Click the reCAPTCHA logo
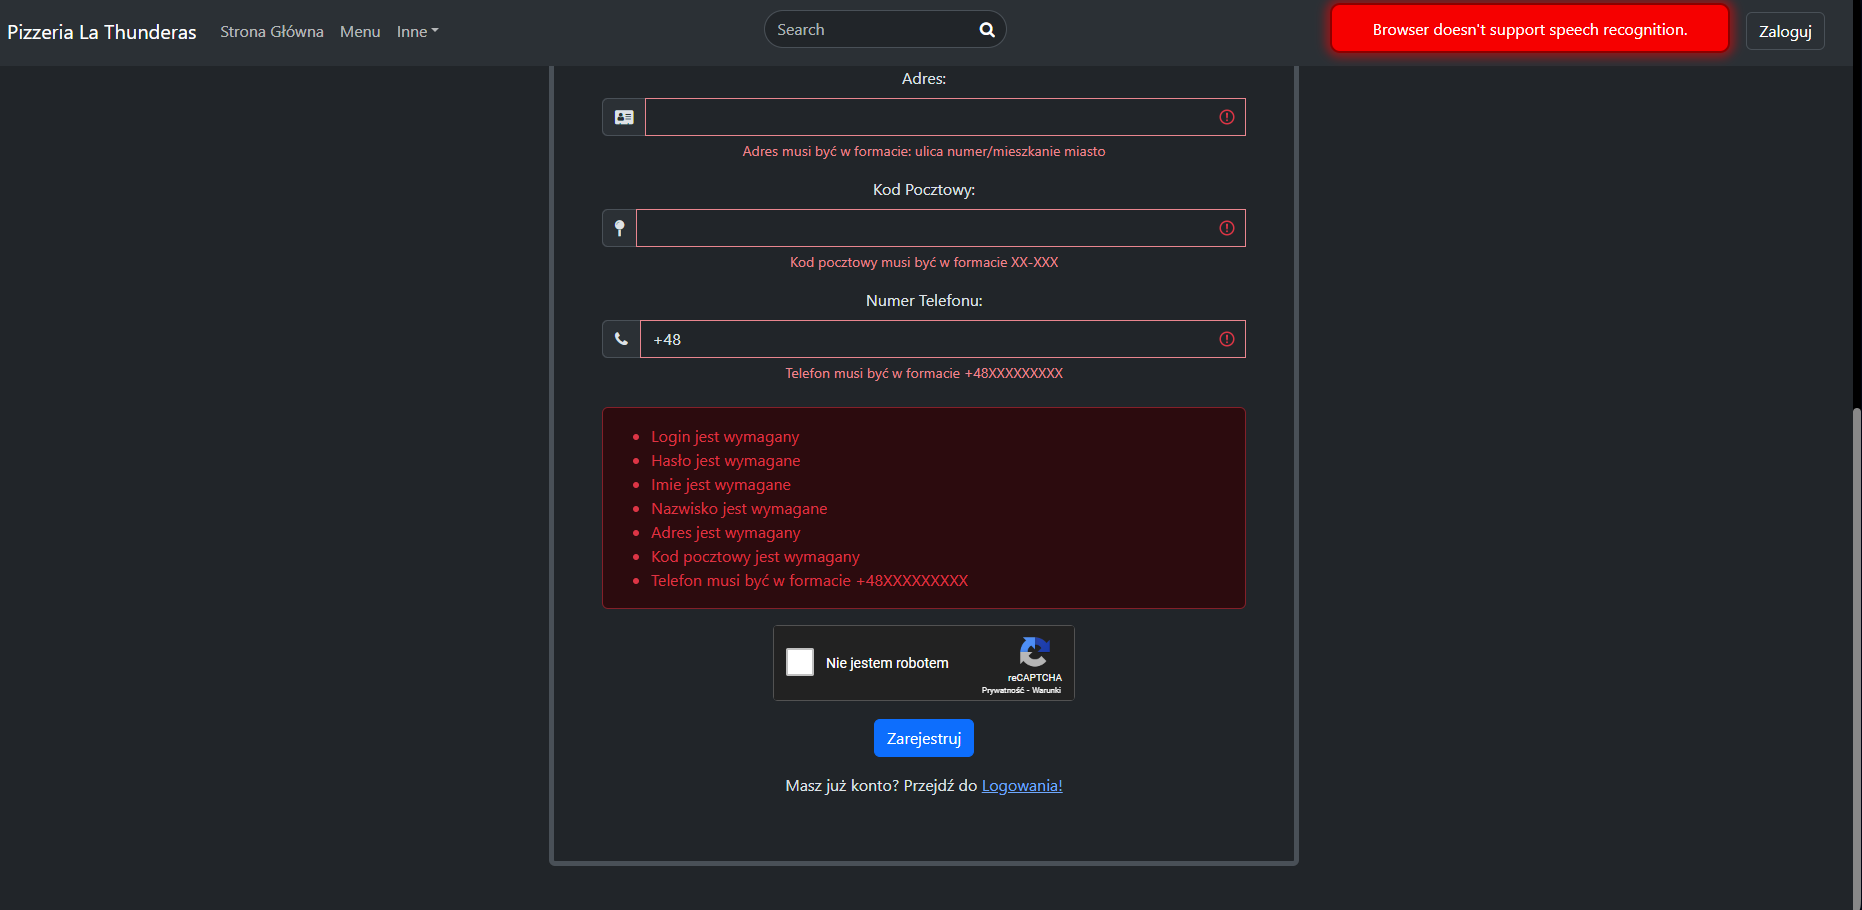This screenshot has width=1862, height=910. coord(1034,653)
